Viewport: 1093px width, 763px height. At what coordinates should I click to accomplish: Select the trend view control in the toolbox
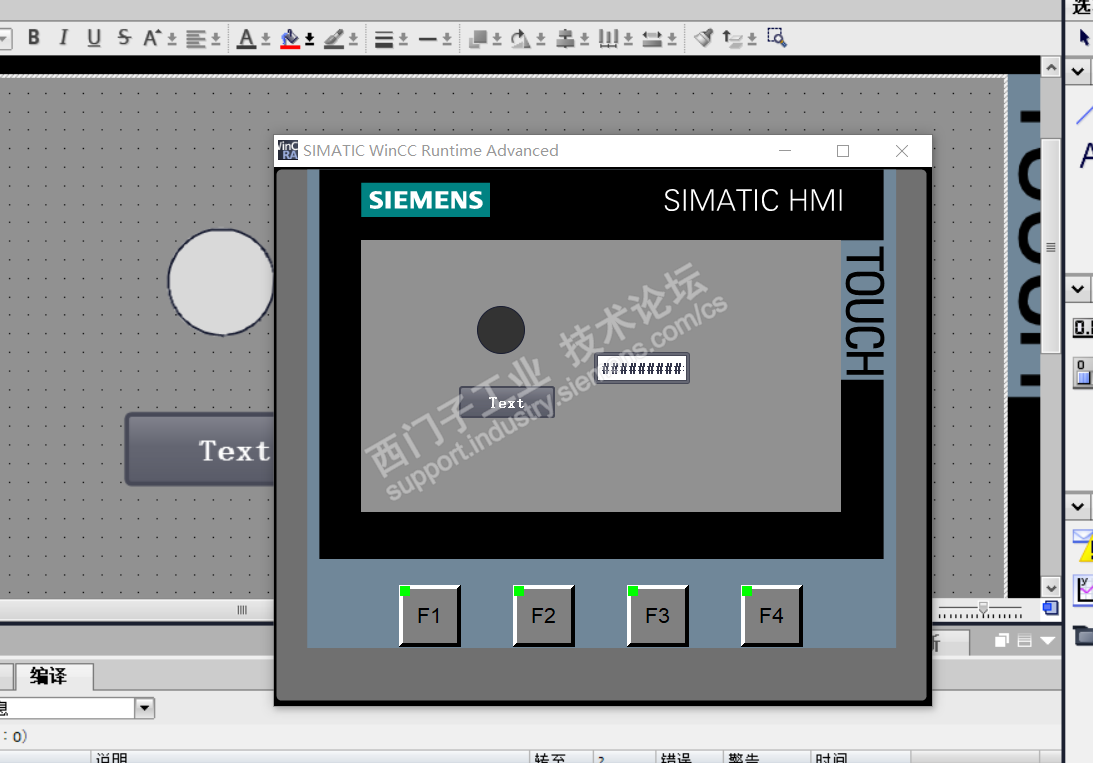point(1084,589)
